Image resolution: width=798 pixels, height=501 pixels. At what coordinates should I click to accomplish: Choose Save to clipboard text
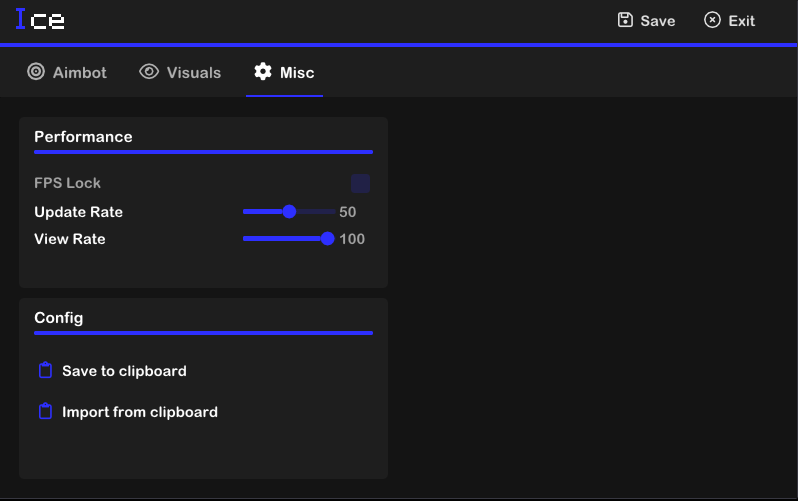tap(124, 371)
